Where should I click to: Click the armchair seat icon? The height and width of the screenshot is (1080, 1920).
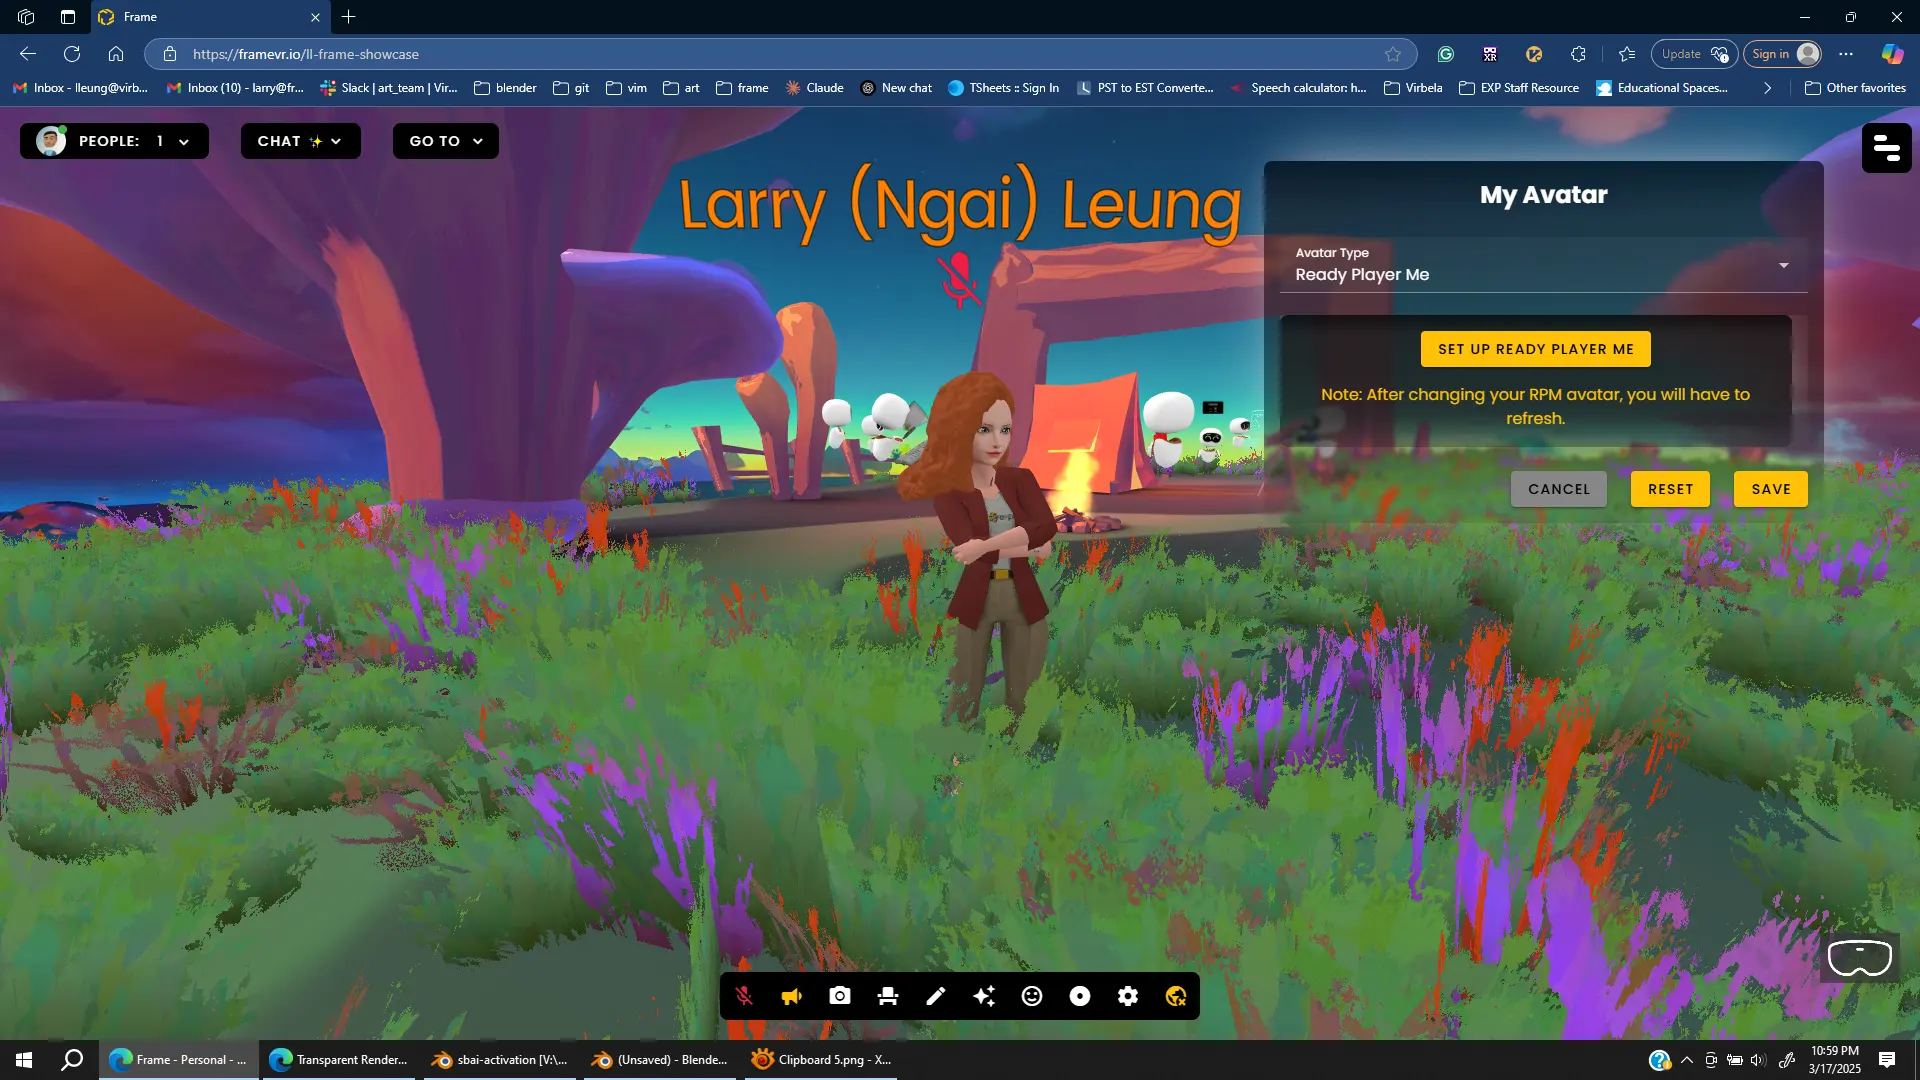(888, 996)
